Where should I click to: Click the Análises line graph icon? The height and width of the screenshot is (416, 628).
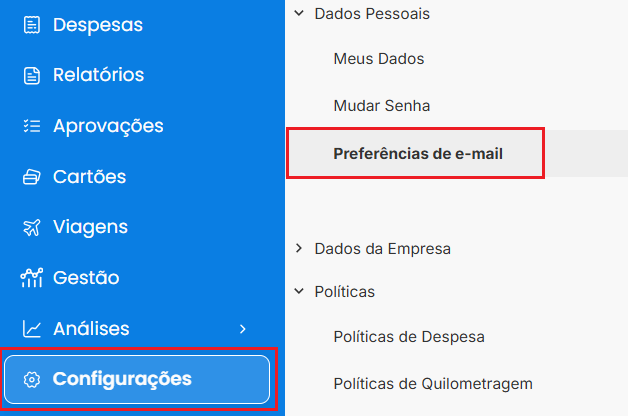click(x=32, y=329)
